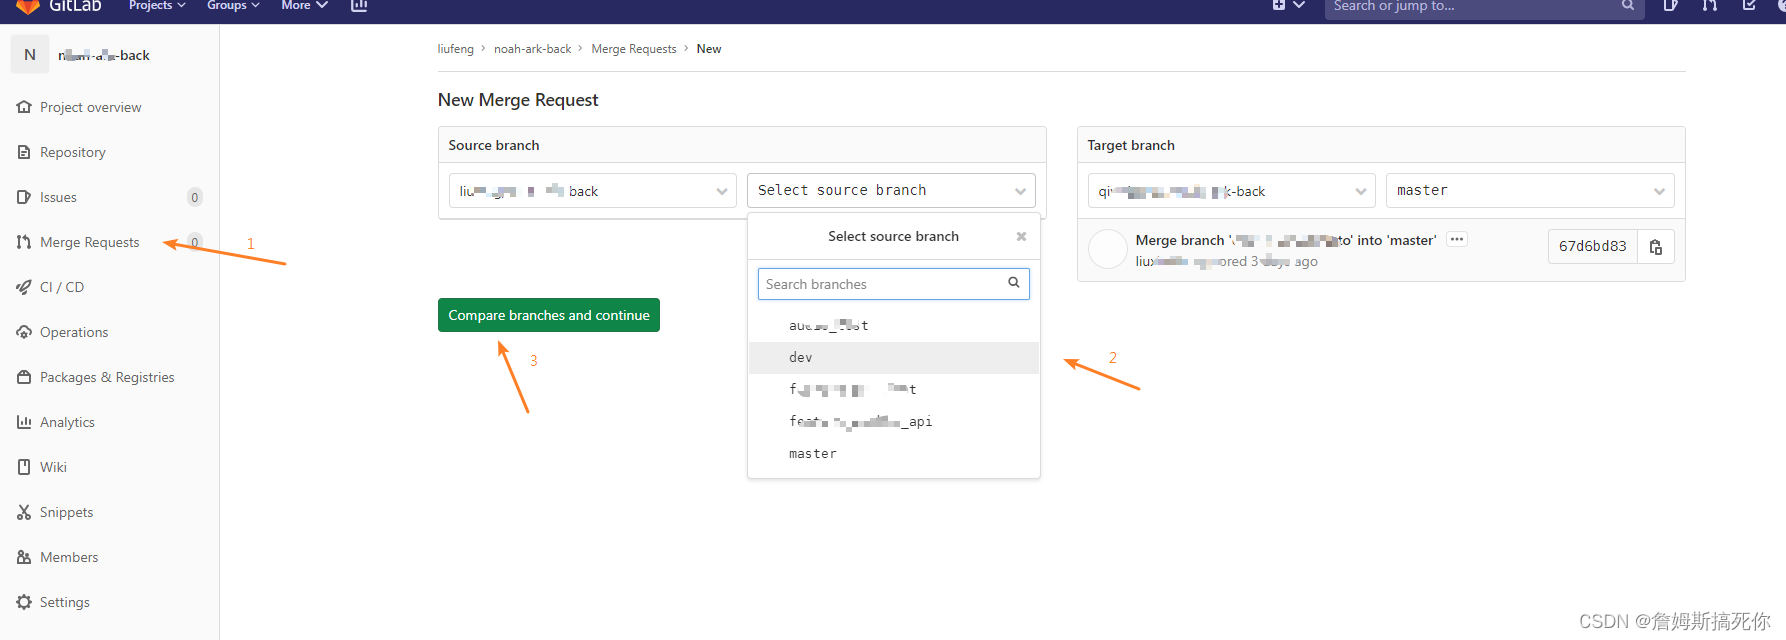
Task: Click the 'New' breadcrumb item
Action: (709, 49)
